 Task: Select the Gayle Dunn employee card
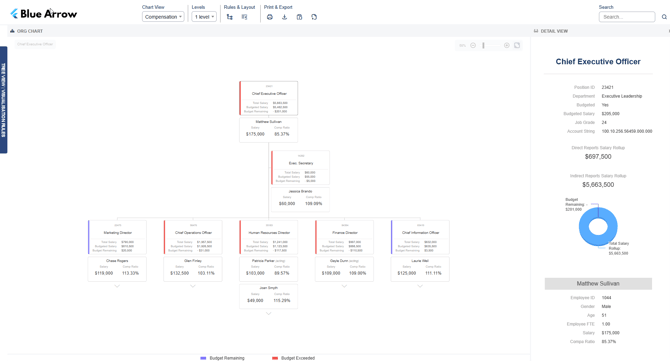[x=344, y=269]
